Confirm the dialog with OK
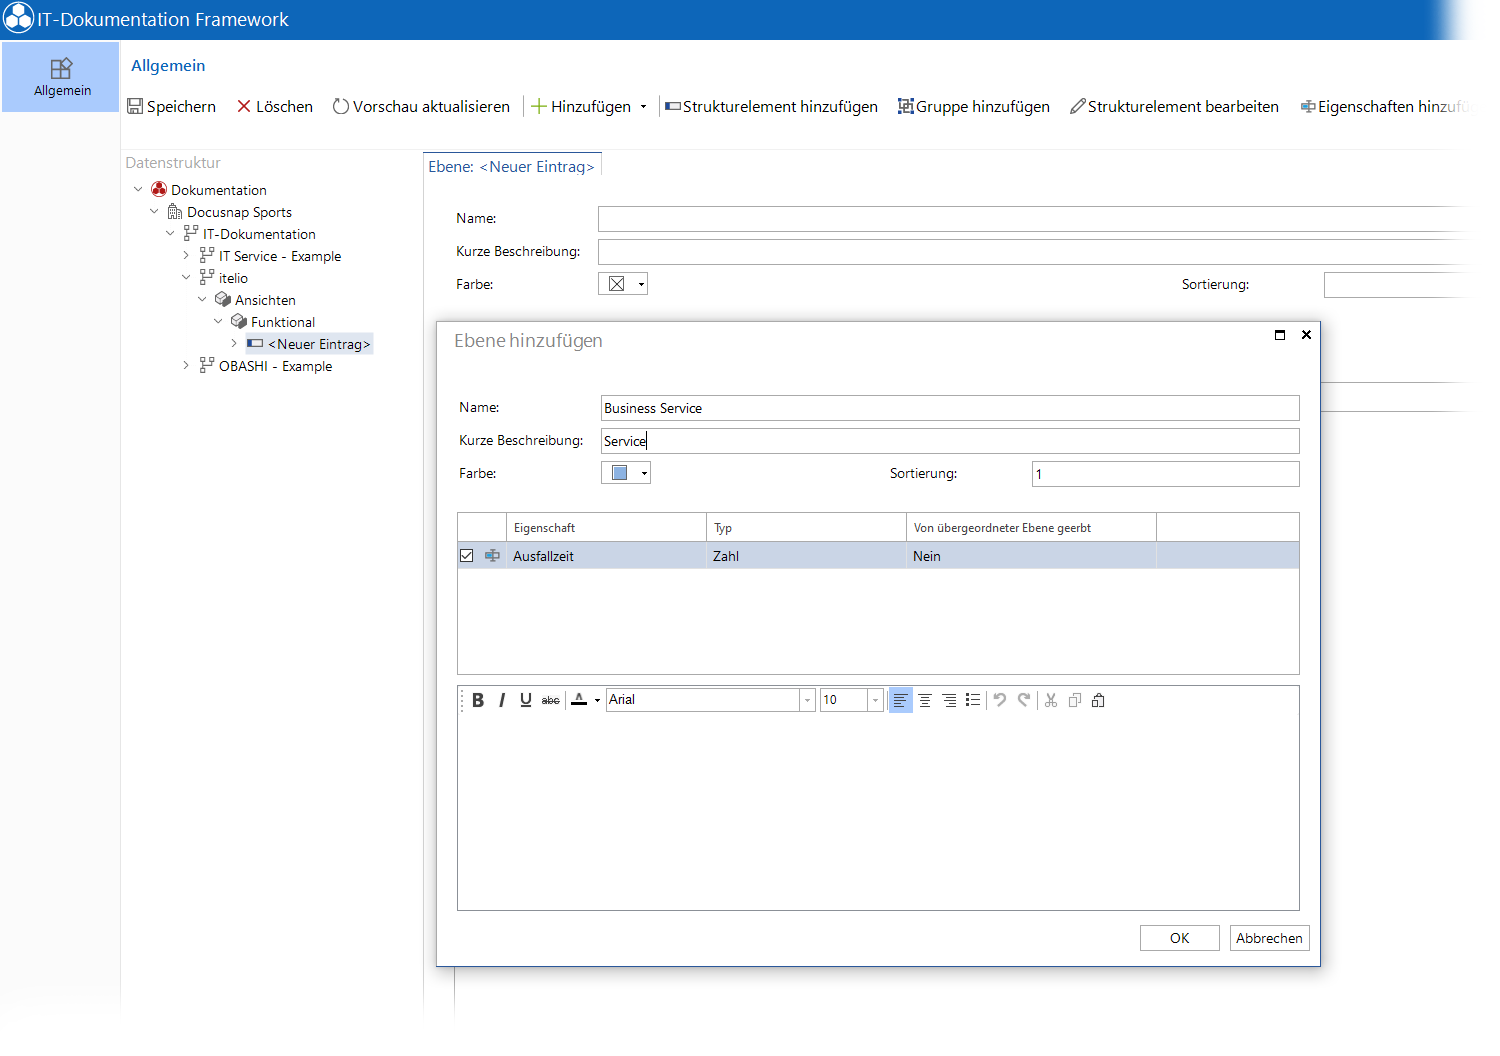Screen dimensions: 1500x1056 [1180, 938]
